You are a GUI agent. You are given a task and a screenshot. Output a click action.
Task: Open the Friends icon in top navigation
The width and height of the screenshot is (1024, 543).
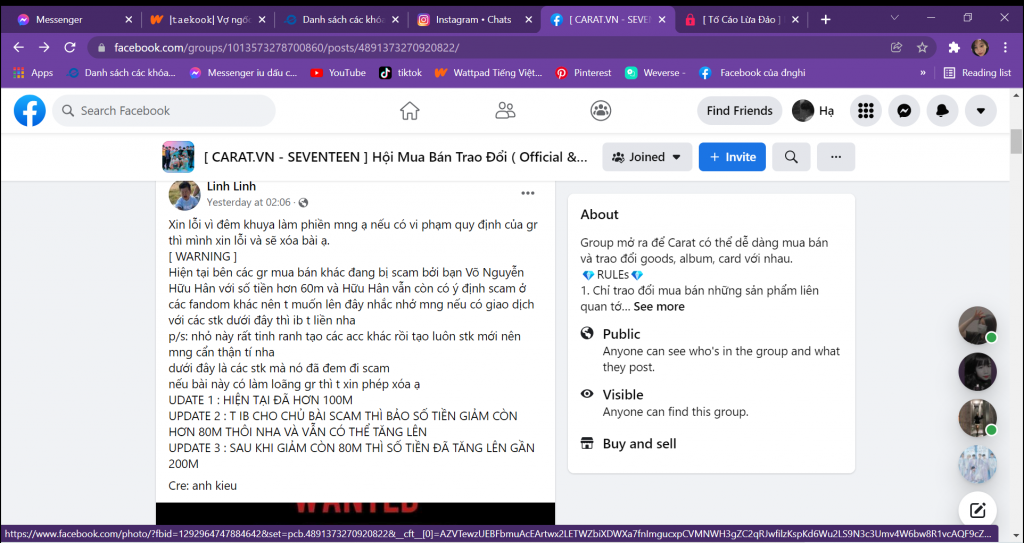tap(505, 110)
